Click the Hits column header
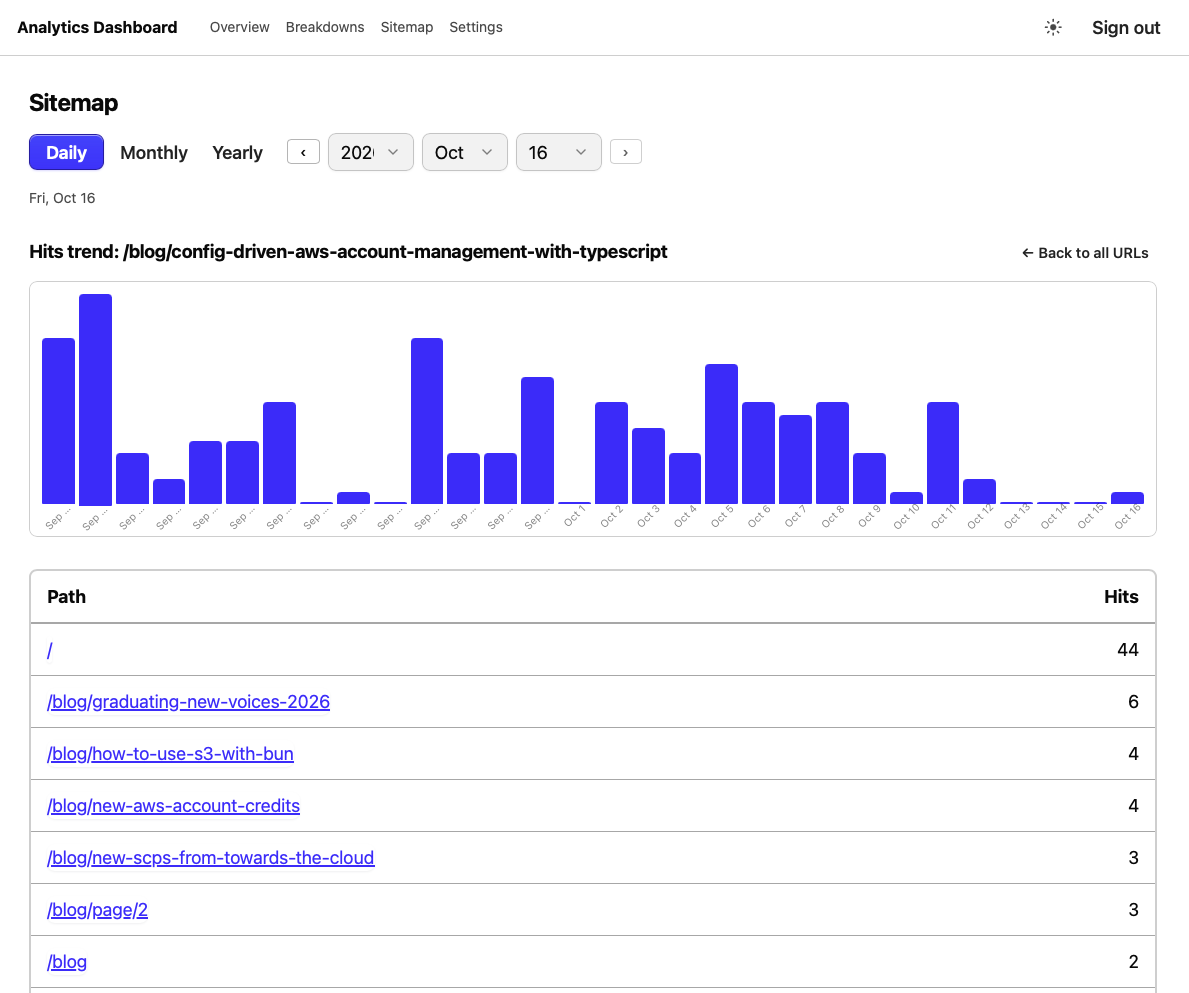Viewport: 1189px width, 993px height. [1122, 597]
